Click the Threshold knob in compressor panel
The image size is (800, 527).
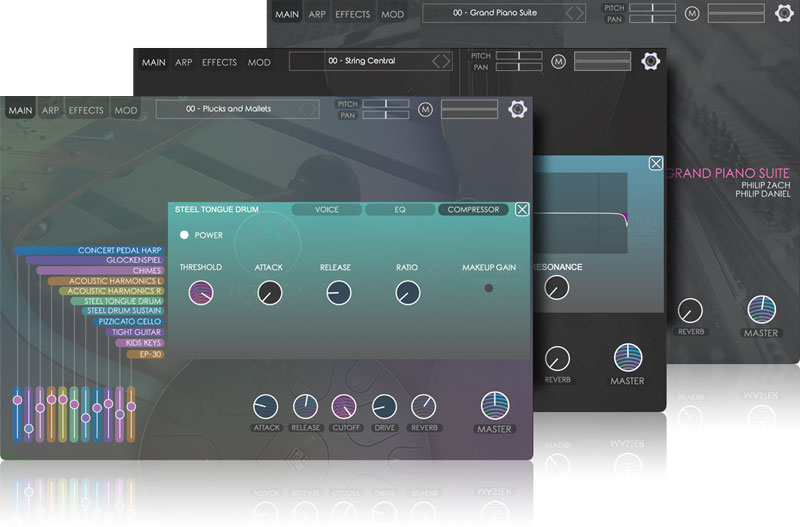(x=201, y=293)
